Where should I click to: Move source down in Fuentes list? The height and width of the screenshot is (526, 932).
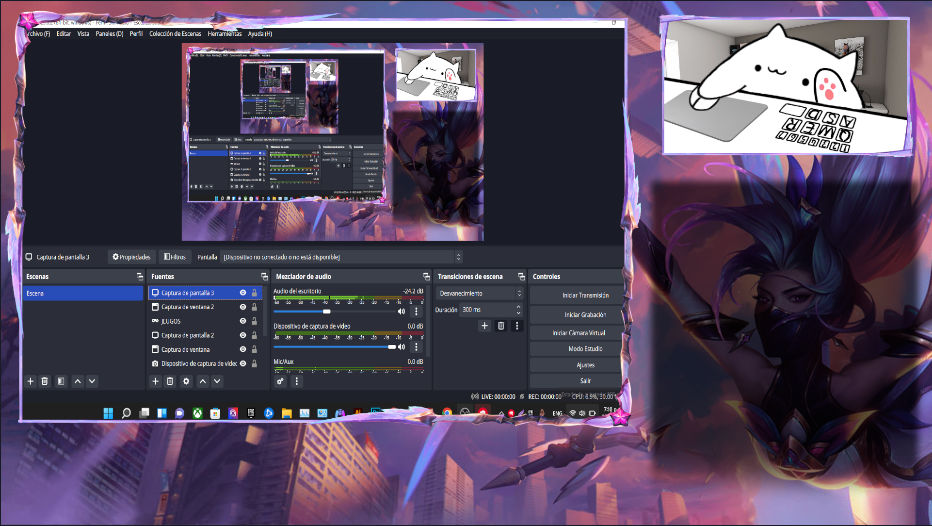point(218,381)
